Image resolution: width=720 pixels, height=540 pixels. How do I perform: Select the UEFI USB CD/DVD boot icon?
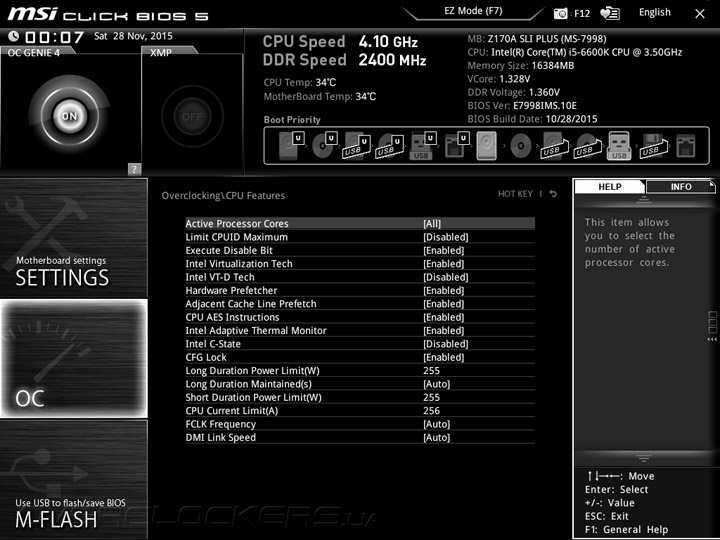coord(390,146)
